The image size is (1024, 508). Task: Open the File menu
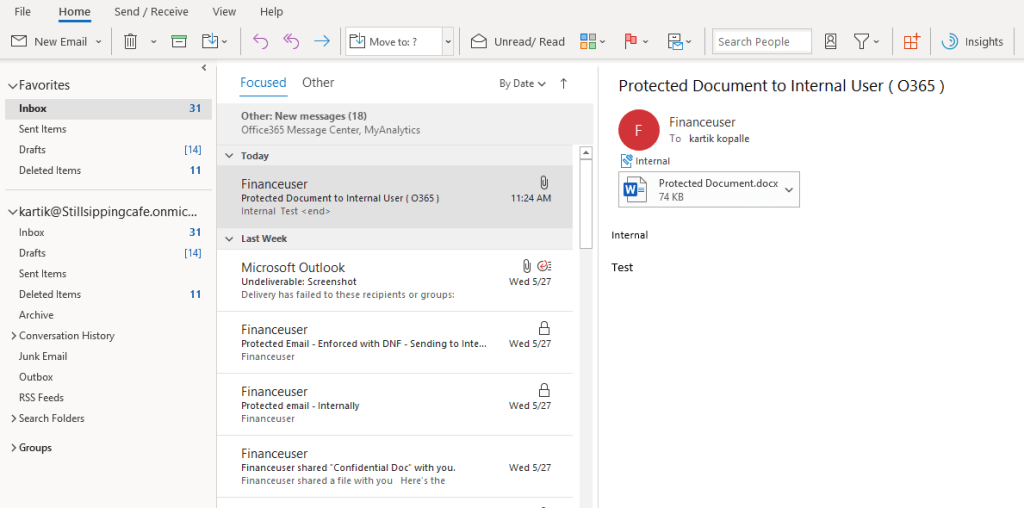(22, 12)
